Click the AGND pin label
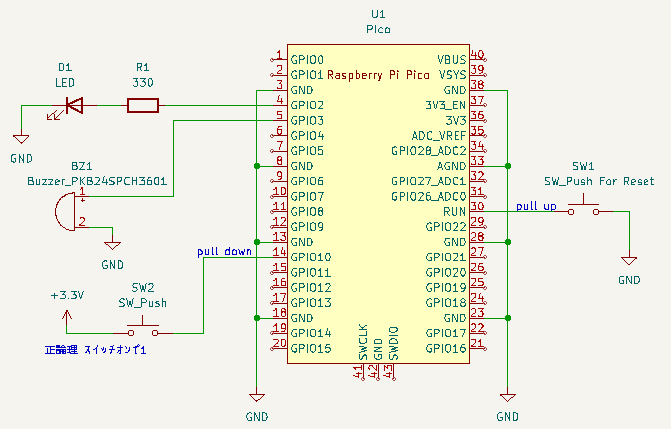This screenshot has height=429, width=671. (x=451, y=166)
